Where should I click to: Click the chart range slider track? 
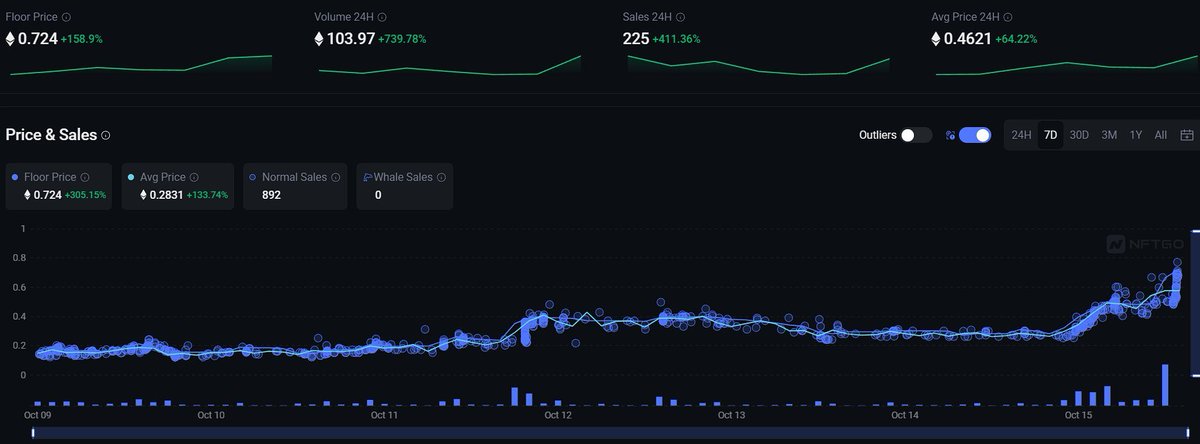click(x=611, y=433)
